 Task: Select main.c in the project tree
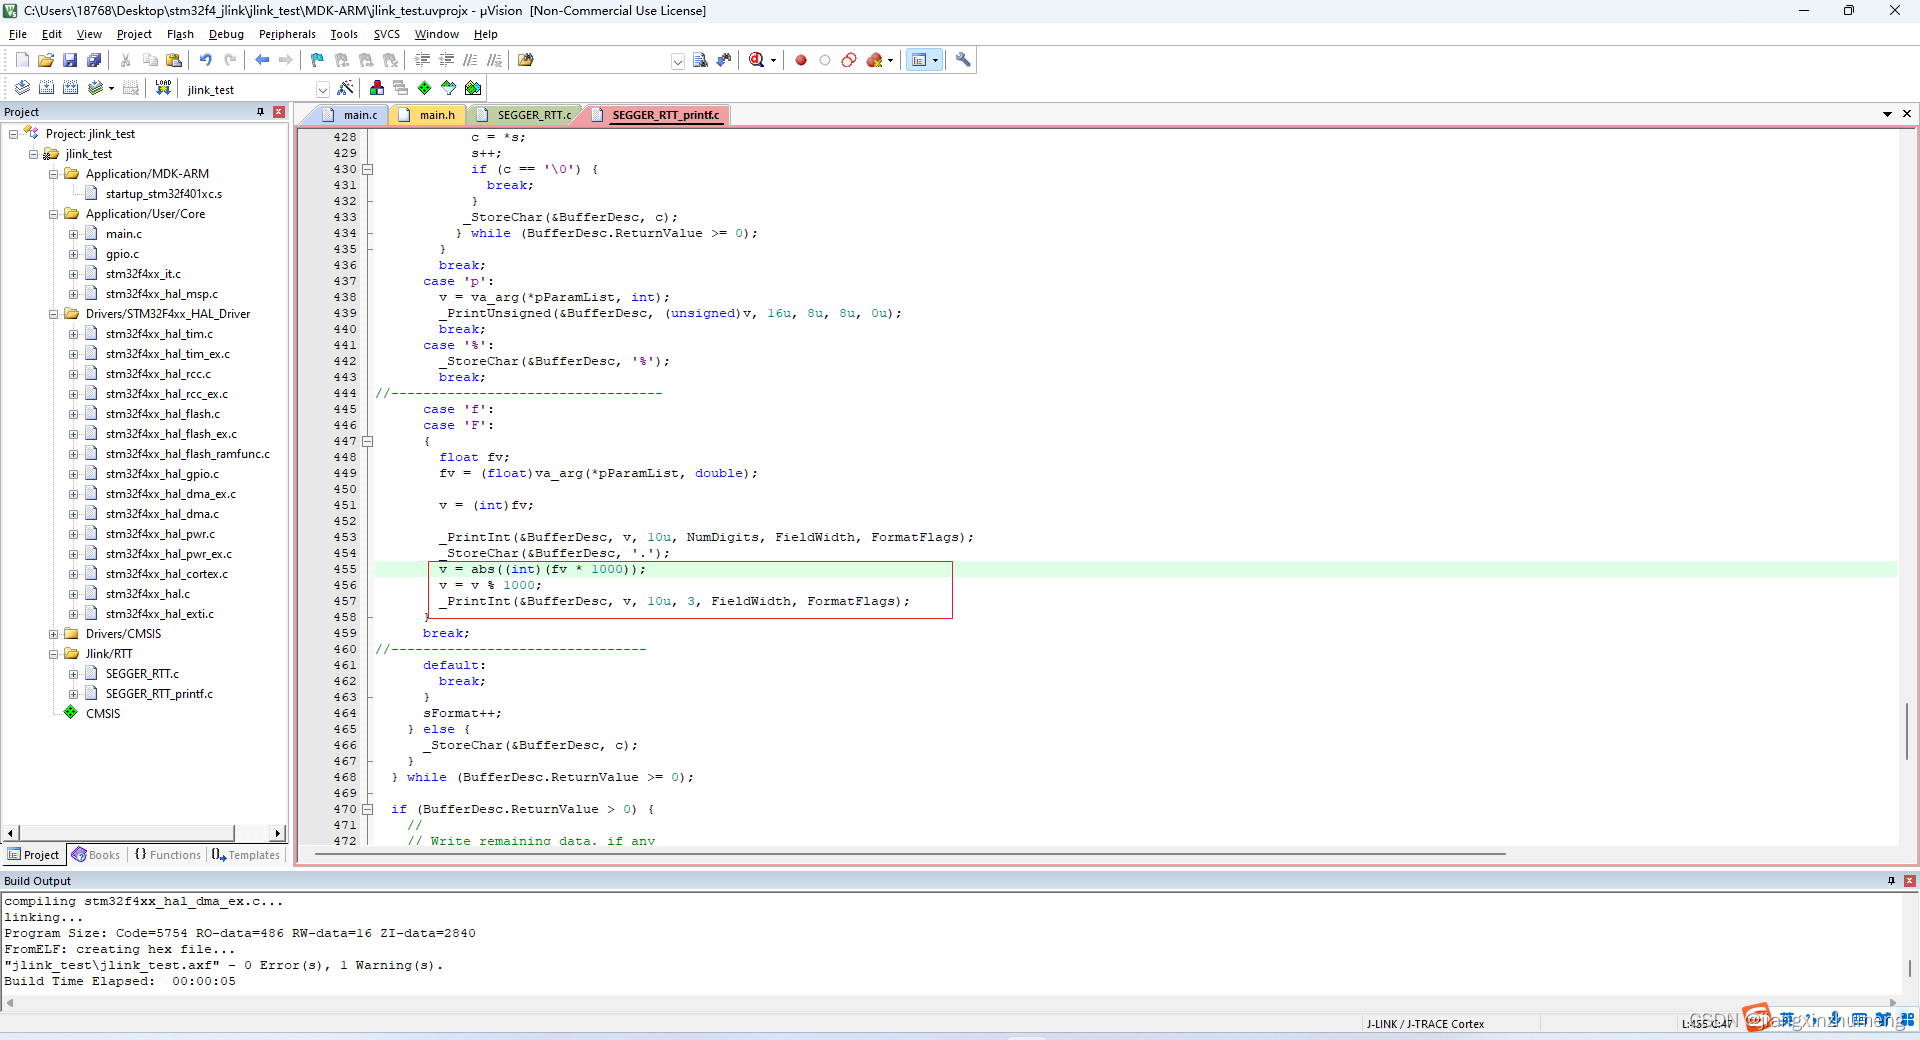[122, 233]
